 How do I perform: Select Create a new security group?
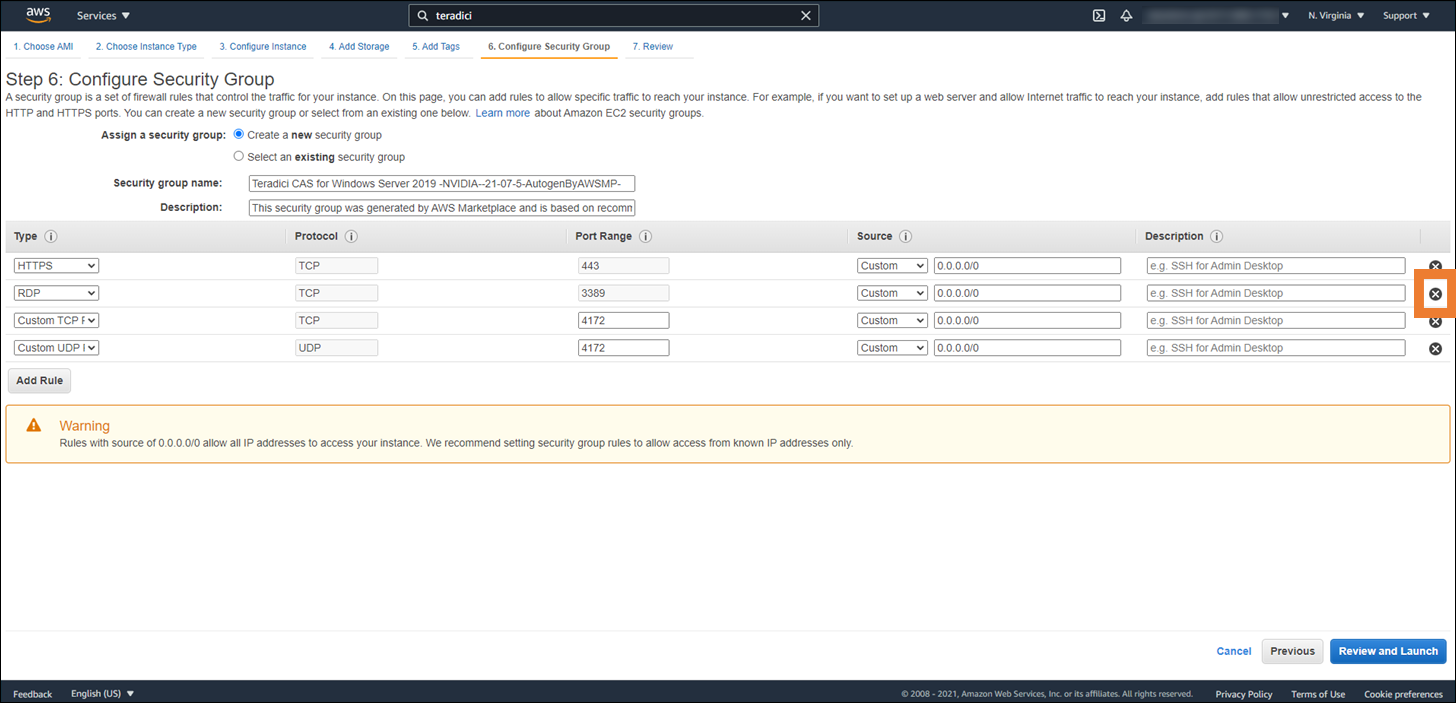coord(238,134)
